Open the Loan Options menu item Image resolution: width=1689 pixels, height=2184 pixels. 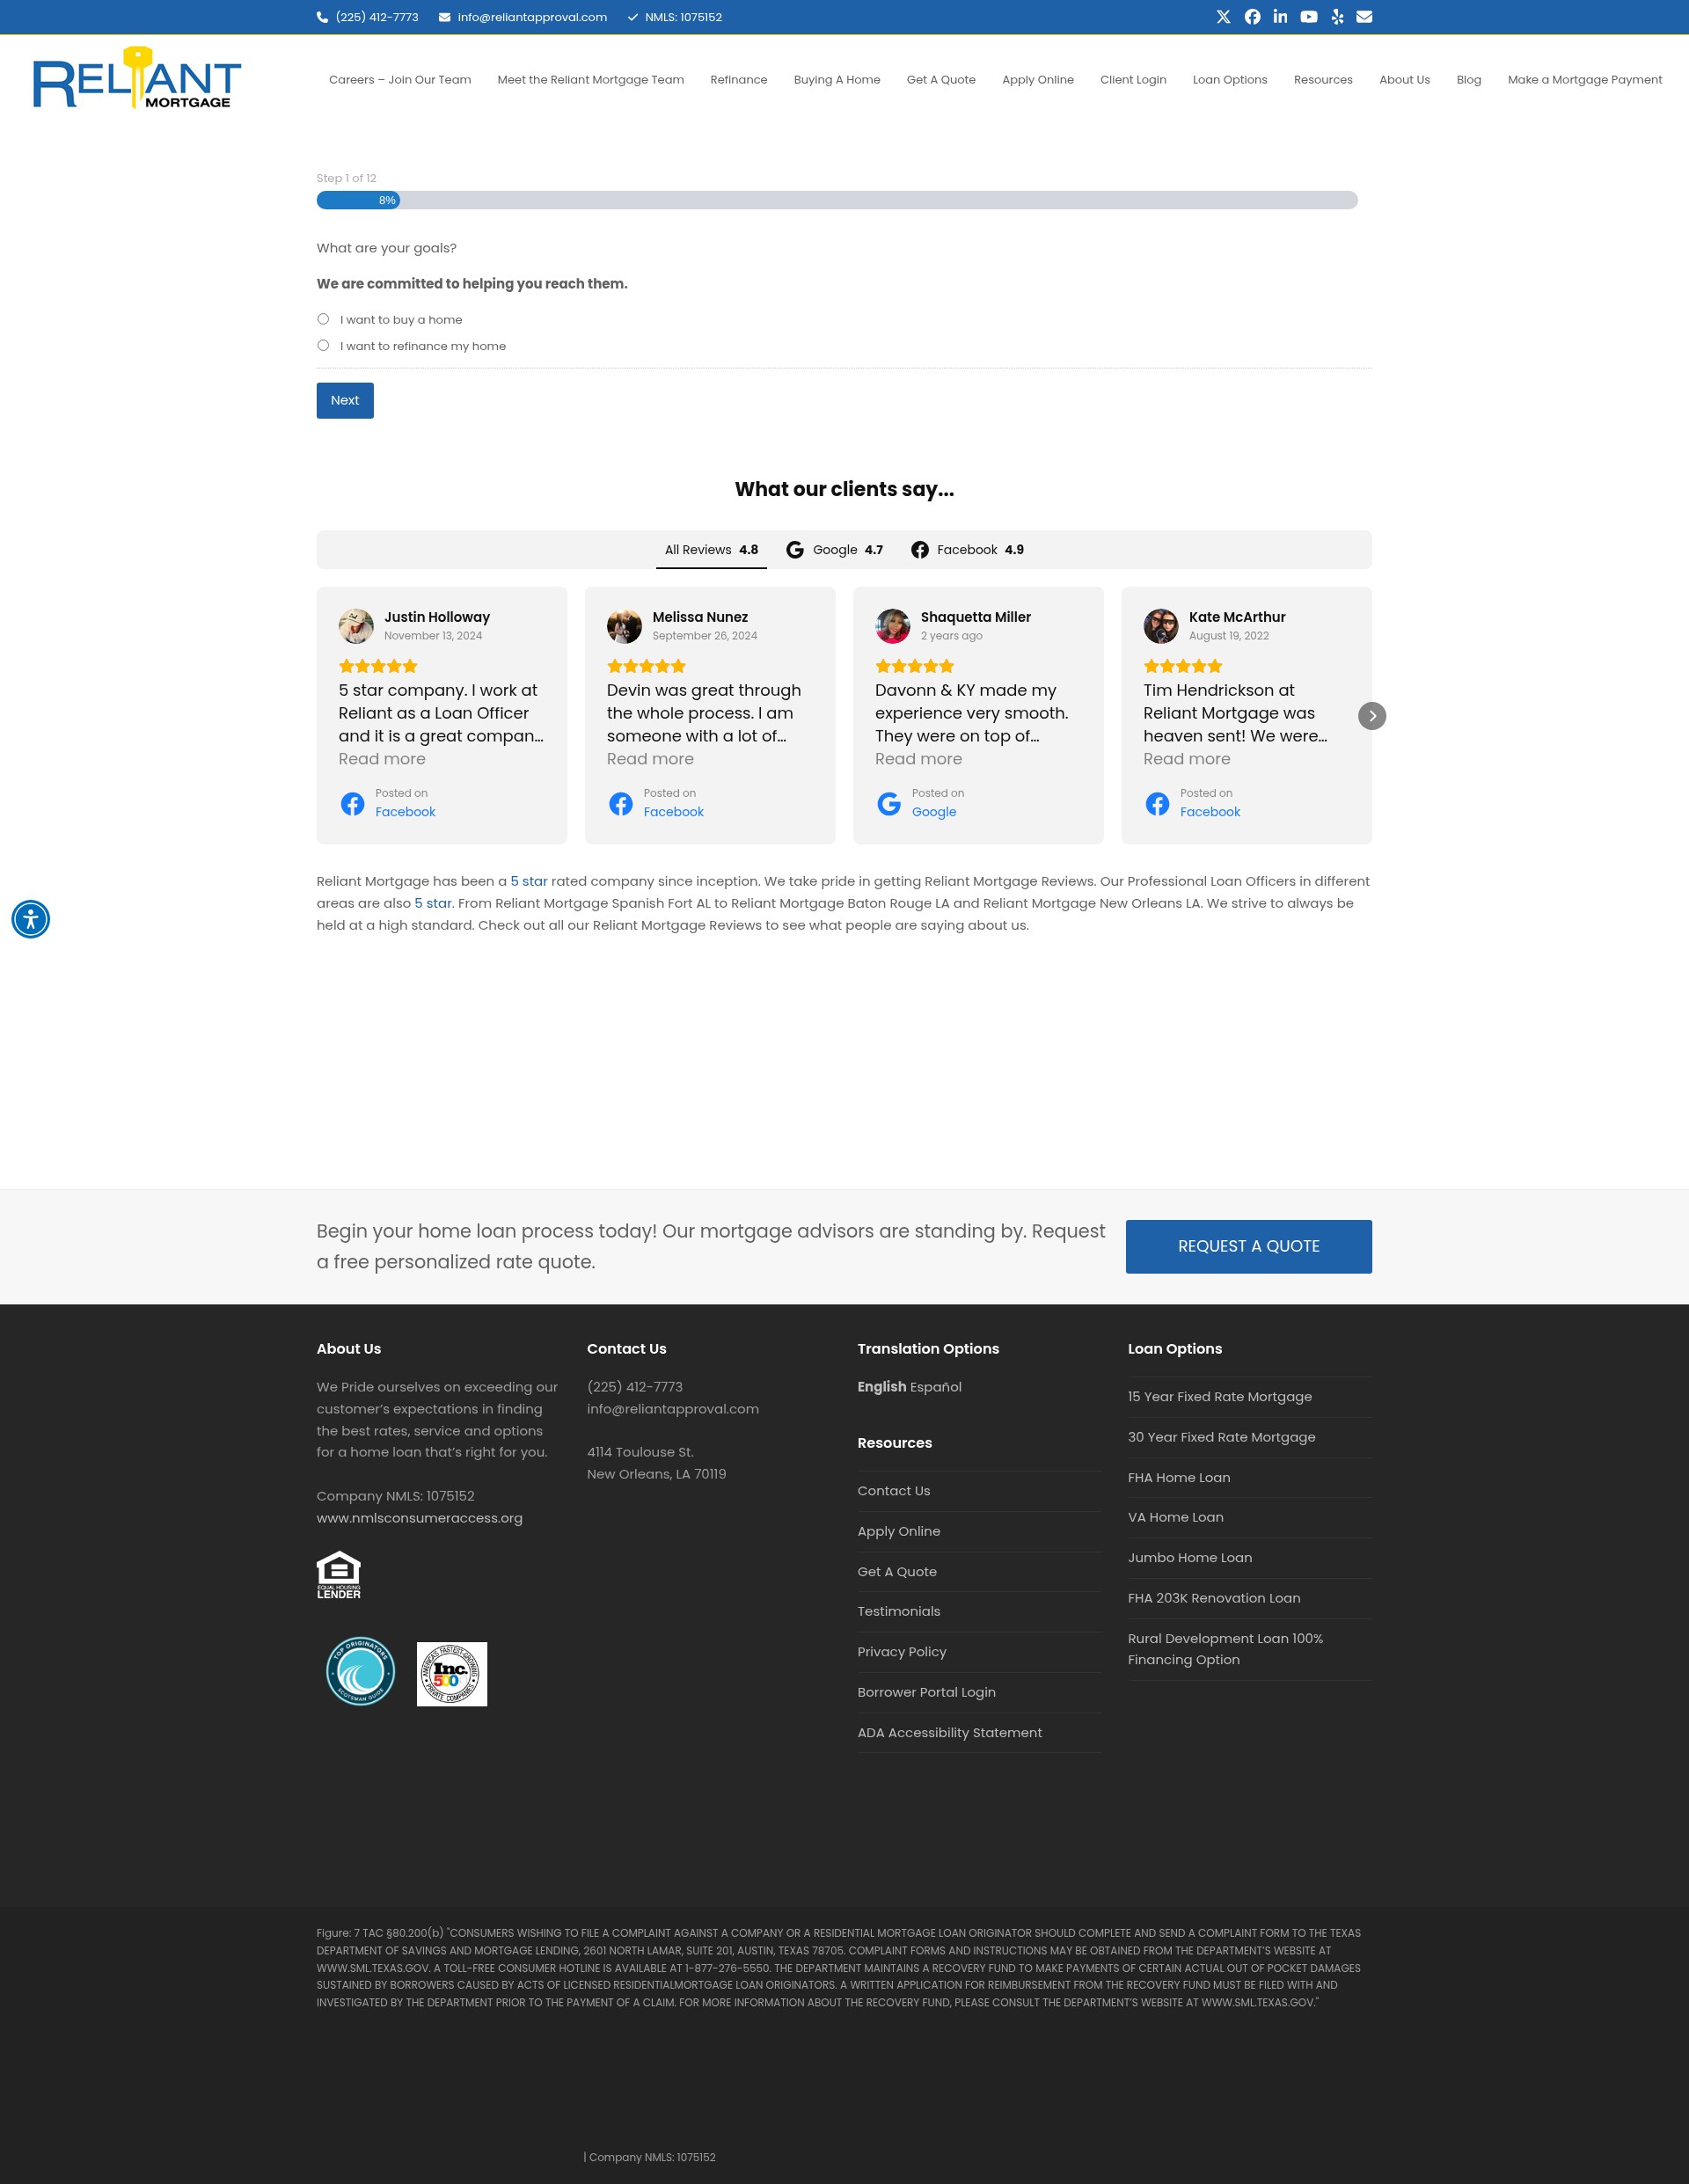1230,80
